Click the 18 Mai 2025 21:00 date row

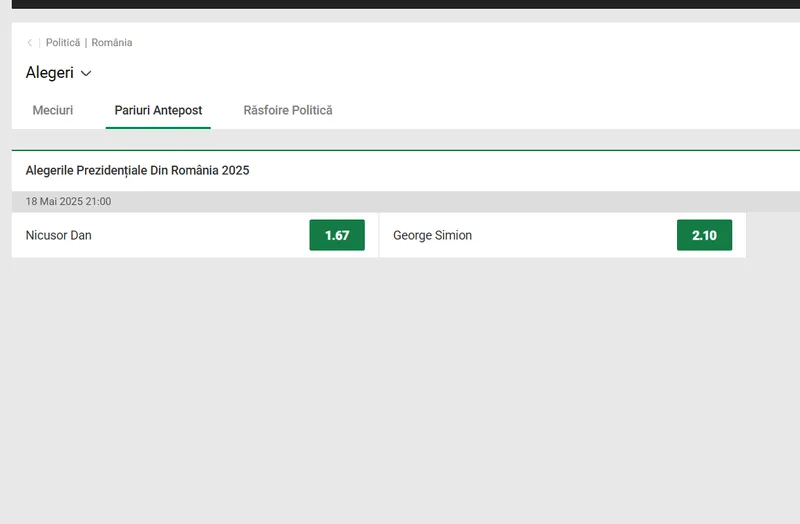click(x=69, y=202)
